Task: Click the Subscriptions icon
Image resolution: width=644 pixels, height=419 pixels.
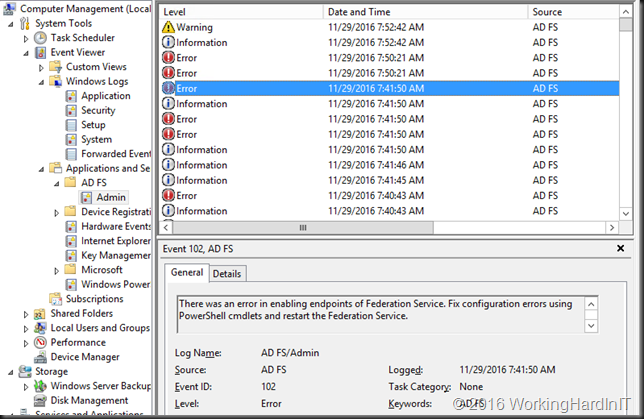Action: point(55,299)
